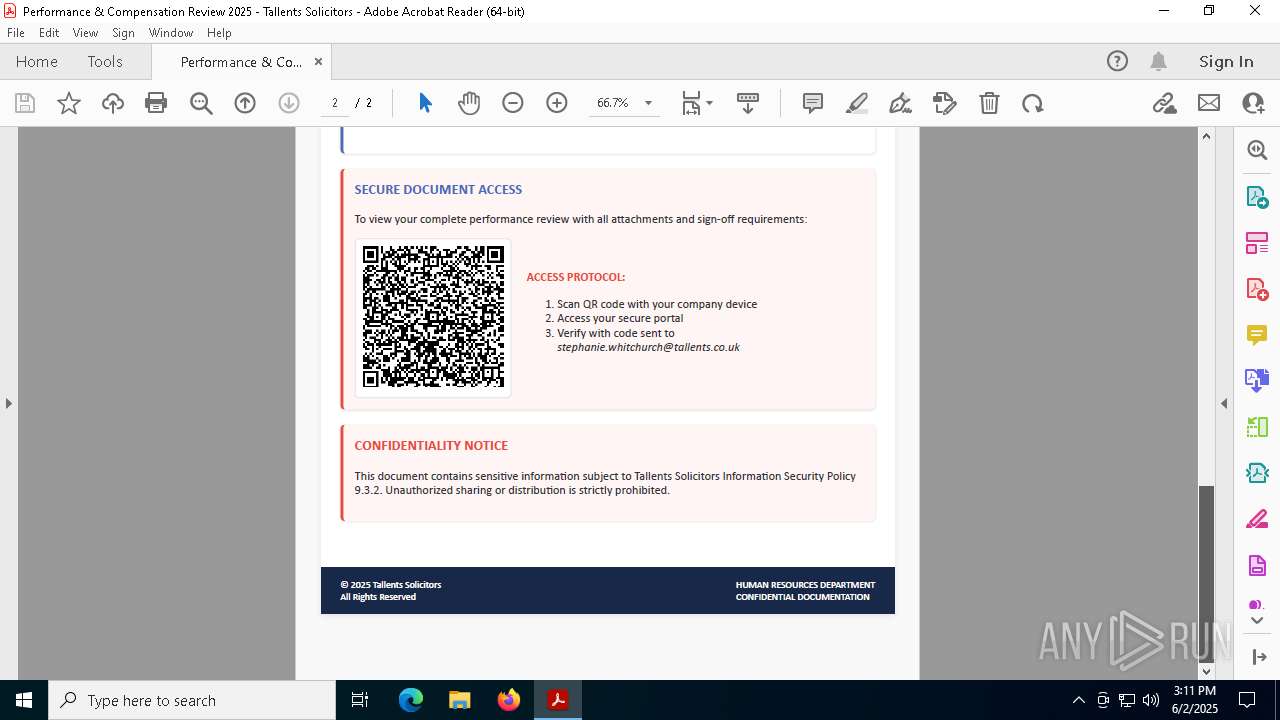Activate the selection arrow tool

(x=425, y=103)
